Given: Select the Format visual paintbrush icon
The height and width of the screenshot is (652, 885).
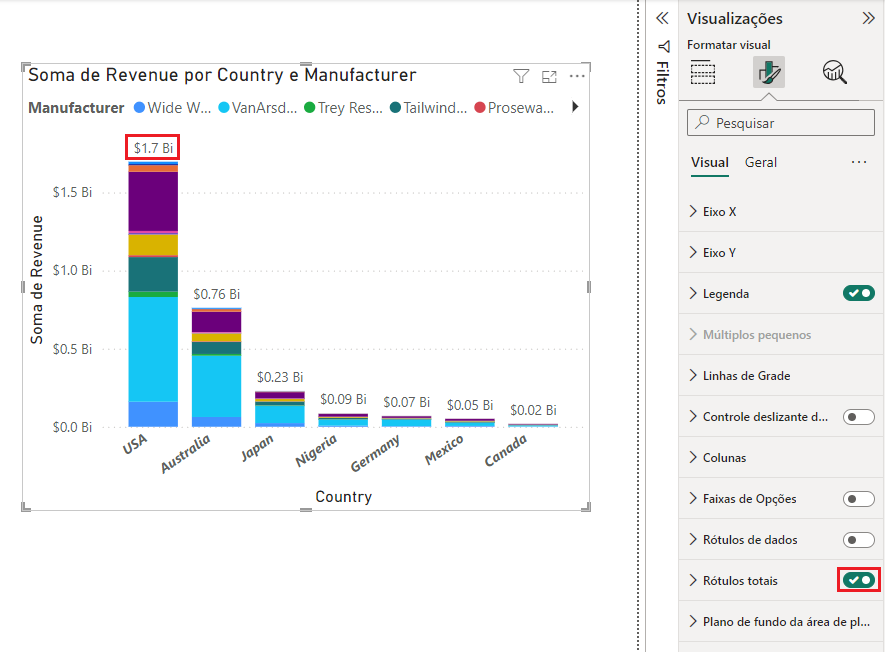Looking at the screenshot, I should 769,72.
